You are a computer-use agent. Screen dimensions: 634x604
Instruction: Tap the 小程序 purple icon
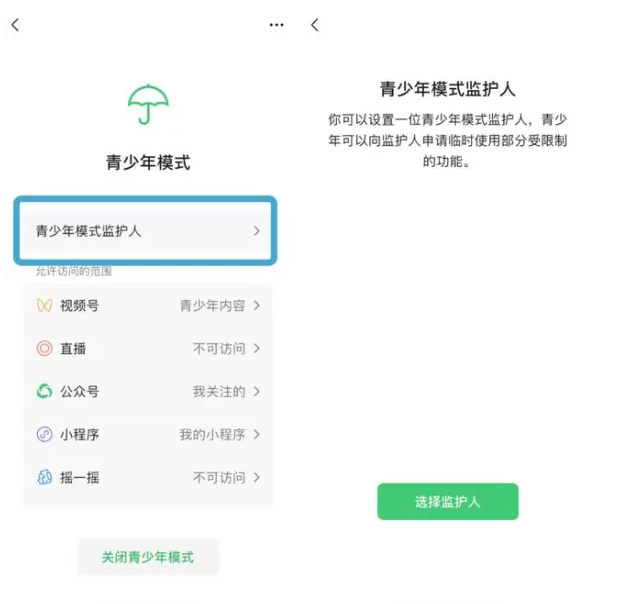[x=44, y=434]
